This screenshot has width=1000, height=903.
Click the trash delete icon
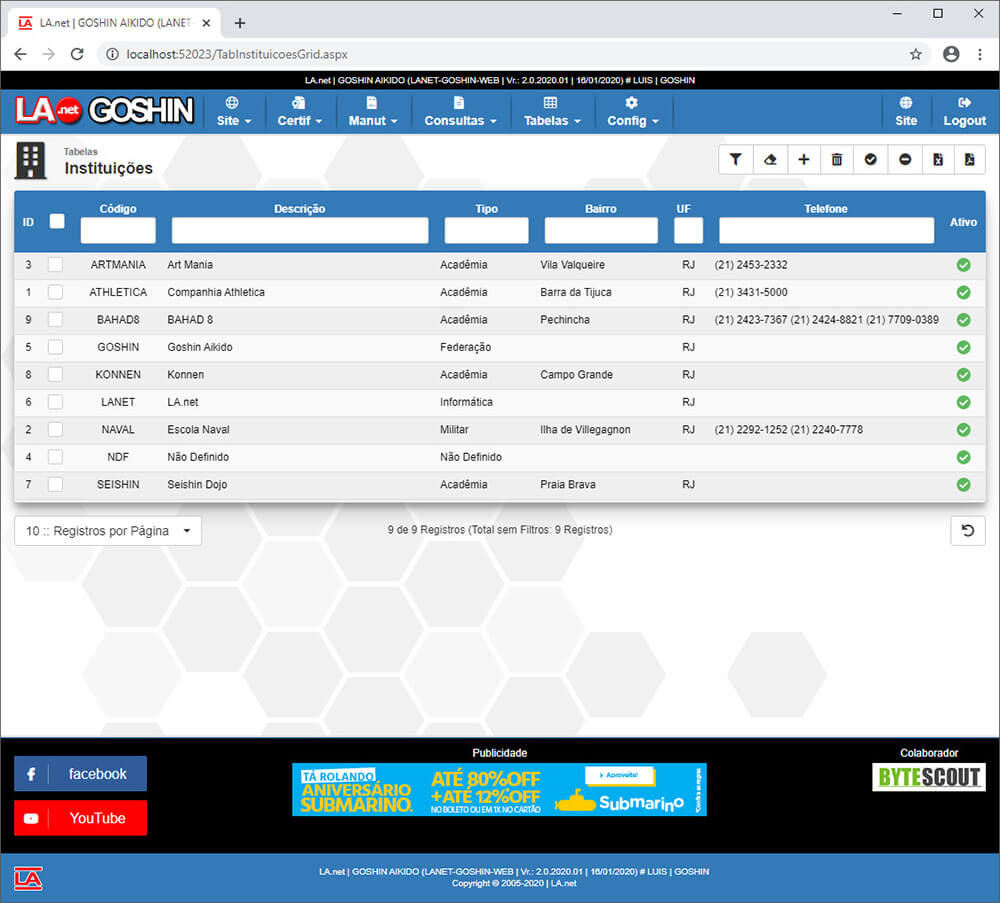point(837,160)
